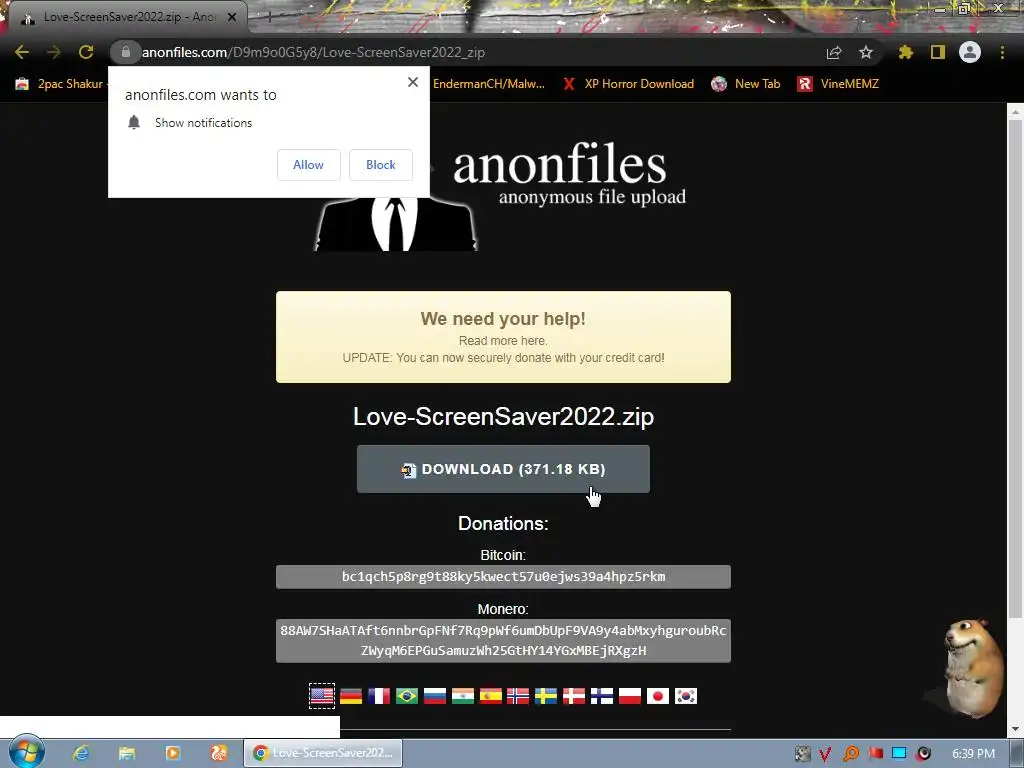Click the page vertical scrollbar
This screenshot has height=768, width=1024.
coord(1016,369)
